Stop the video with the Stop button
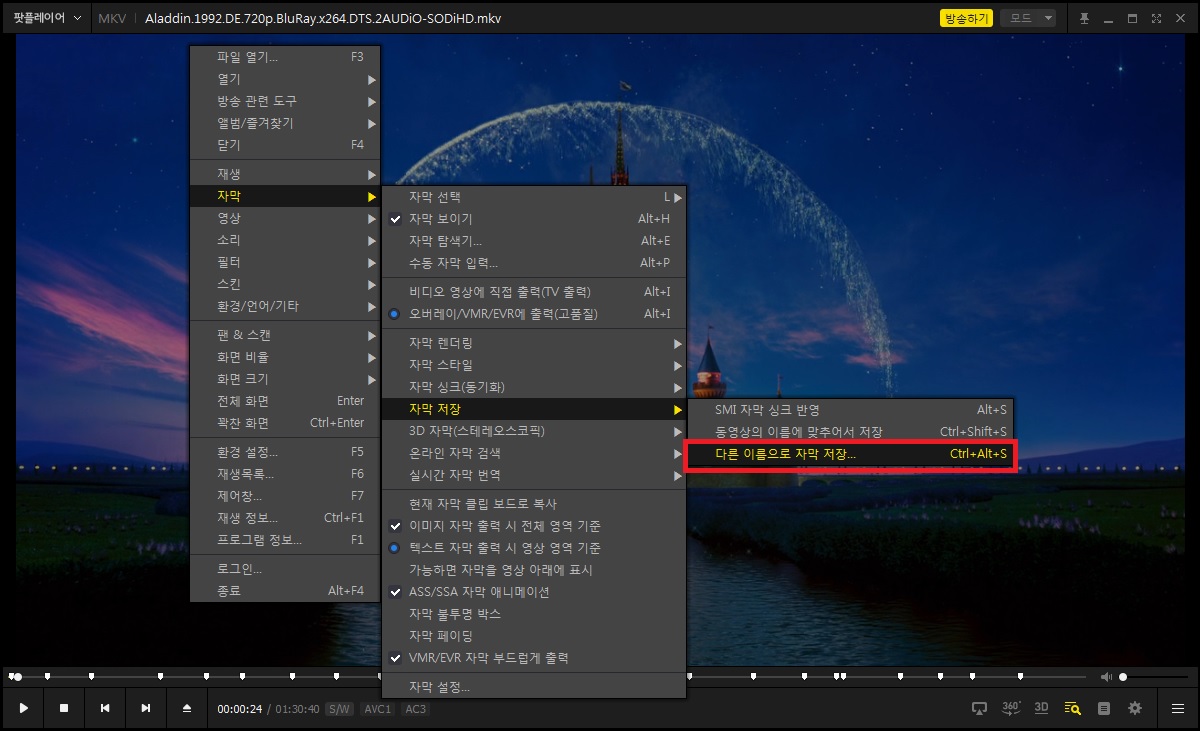1200x731 pixels. (x=64, y=708)
